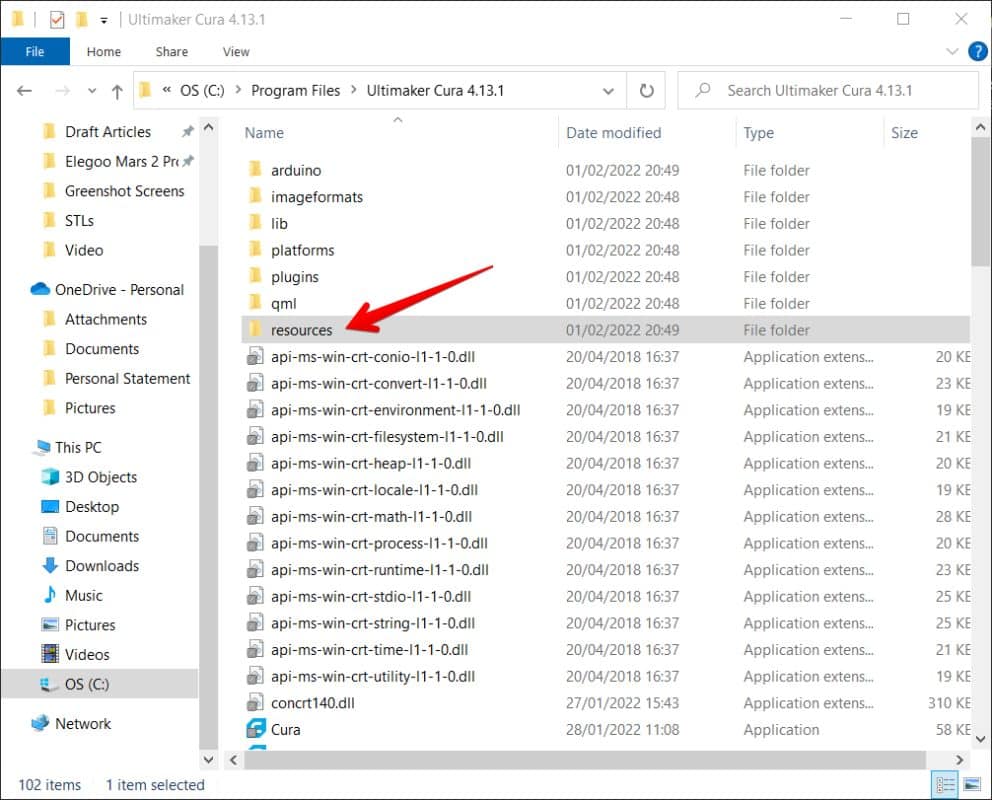This screenshot has height=800, width=992.
Task: Open Draft Articles in Quick access
Action: pyautogui.click(x=108, y=132)
